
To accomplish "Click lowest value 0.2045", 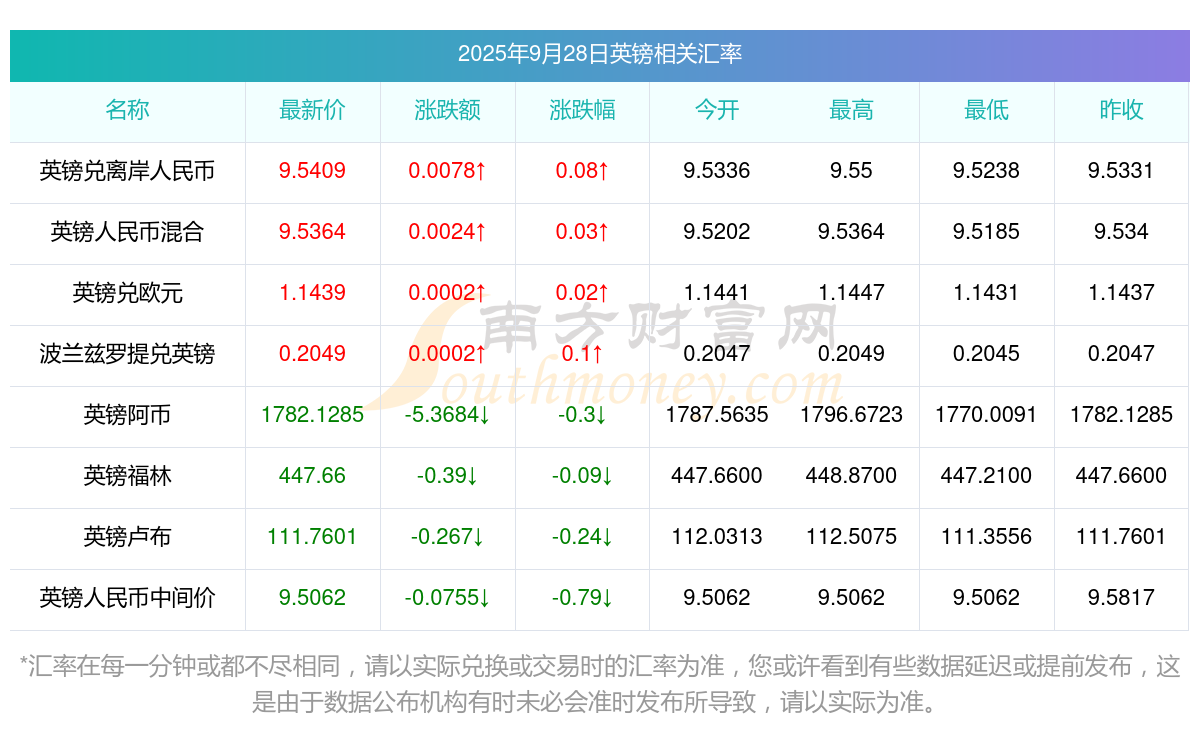I will tap(986, 354).
